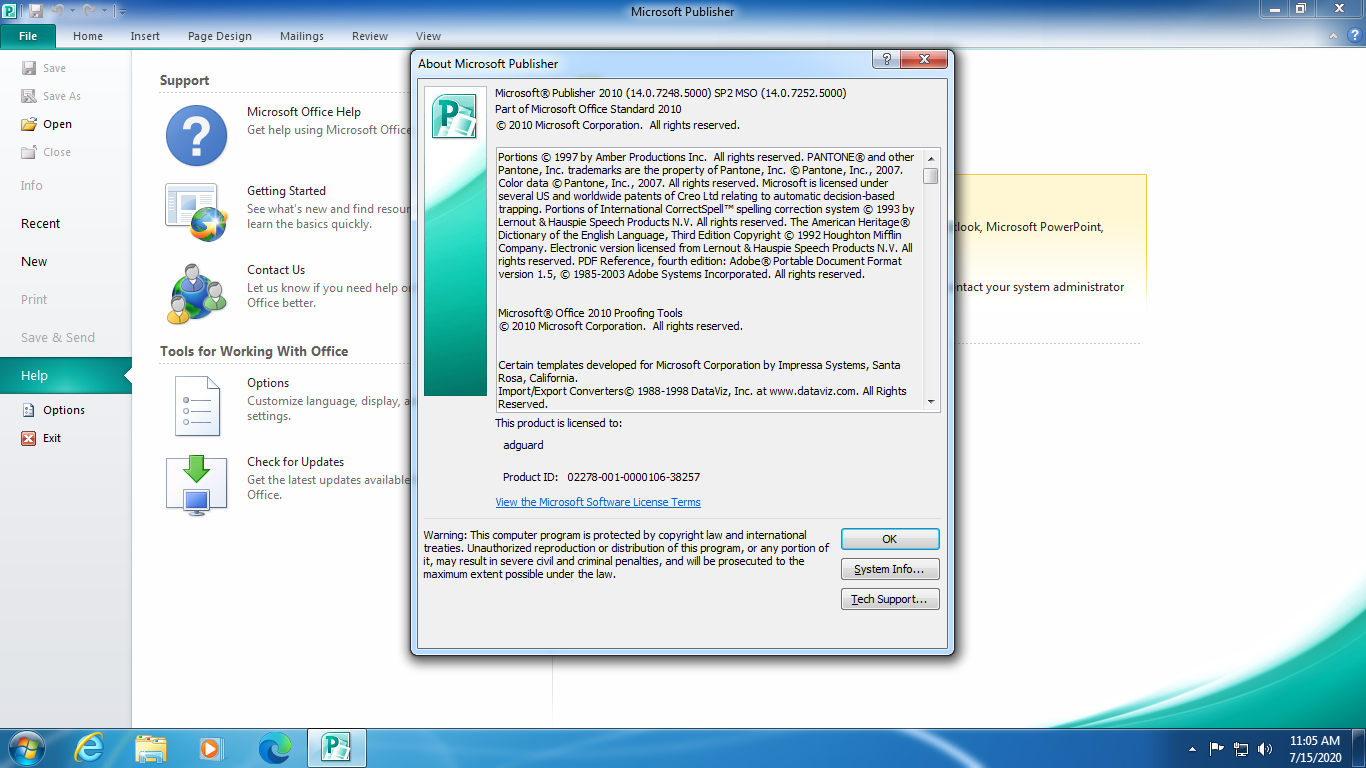Click scroll up arrow in license text box
Image resolution: width=1366 pixels, height=768 pixels.
(931, 158)
